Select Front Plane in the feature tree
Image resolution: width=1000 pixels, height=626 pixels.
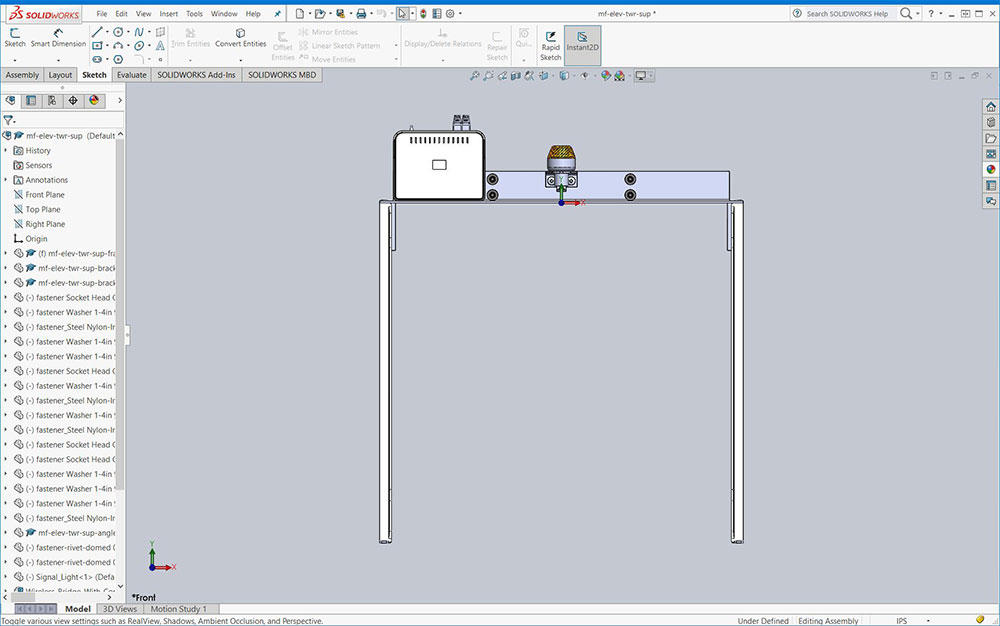coord(44,195)
